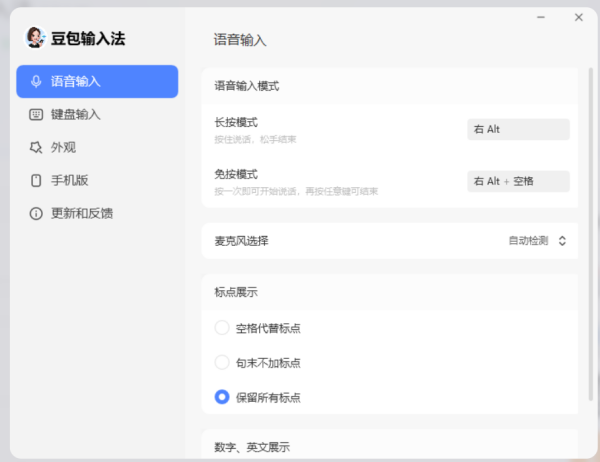
Task: Open the 键盘输入 settings section
Action: pyautogui.click(x=97, y=114)
